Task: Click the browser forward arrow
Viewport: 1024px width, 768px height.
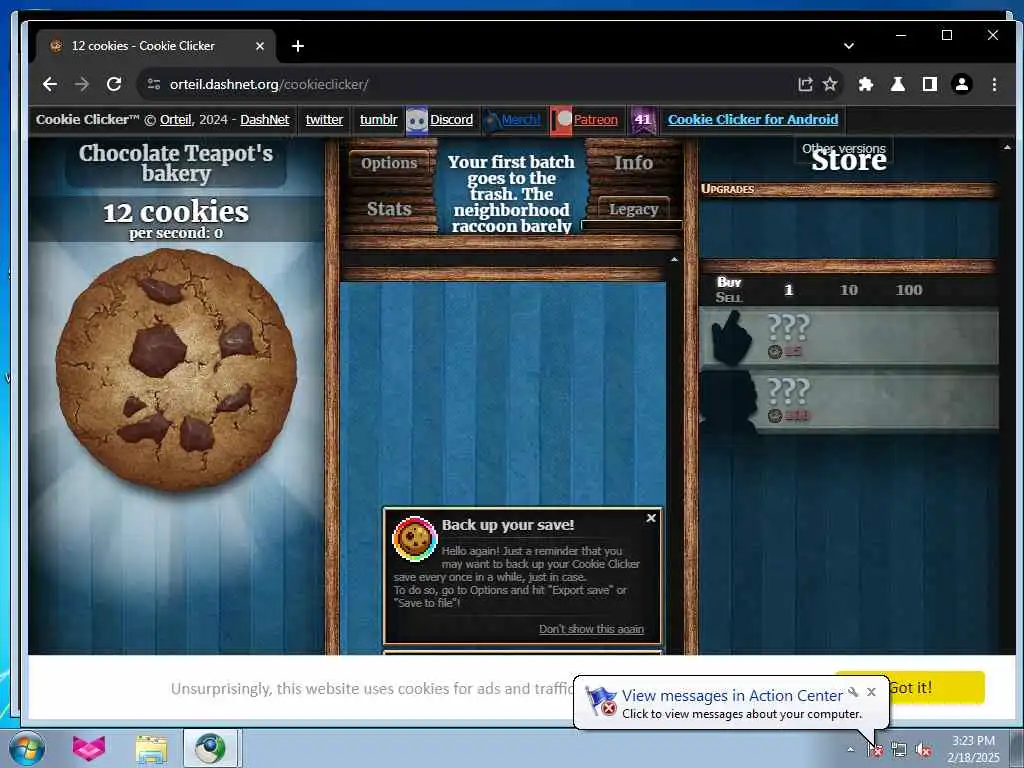Action: [x=82, y=84]
